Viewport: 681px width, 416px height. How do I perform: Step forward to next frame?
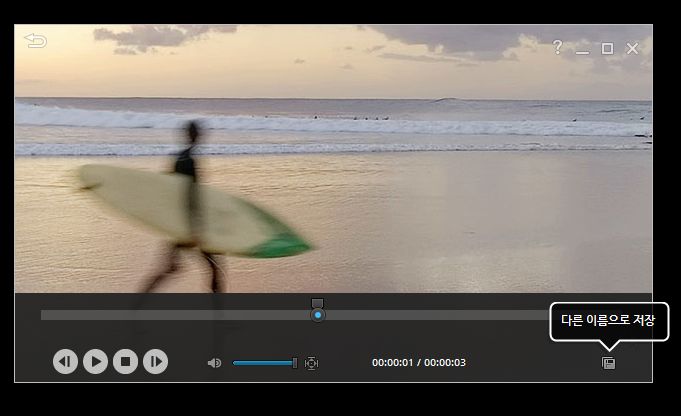tap(155, 361)
